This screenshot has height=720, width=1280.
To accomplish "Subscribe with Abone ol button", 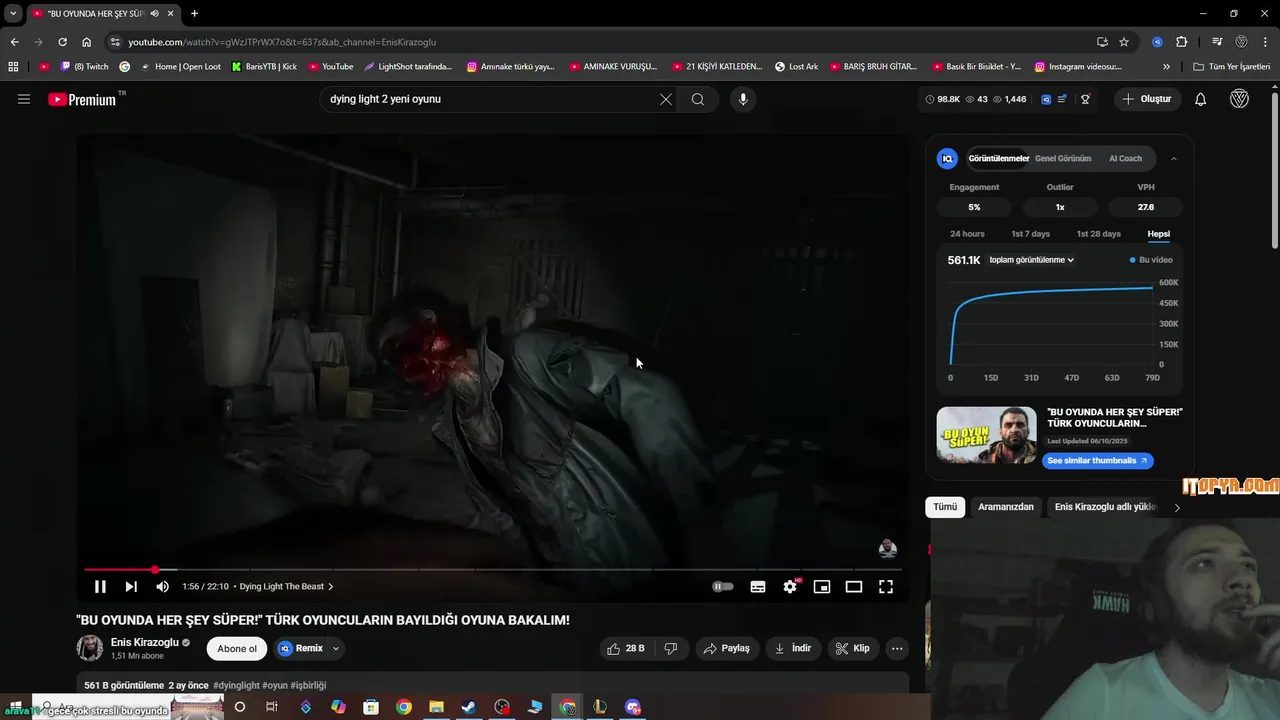I will (x=237, y=648).
